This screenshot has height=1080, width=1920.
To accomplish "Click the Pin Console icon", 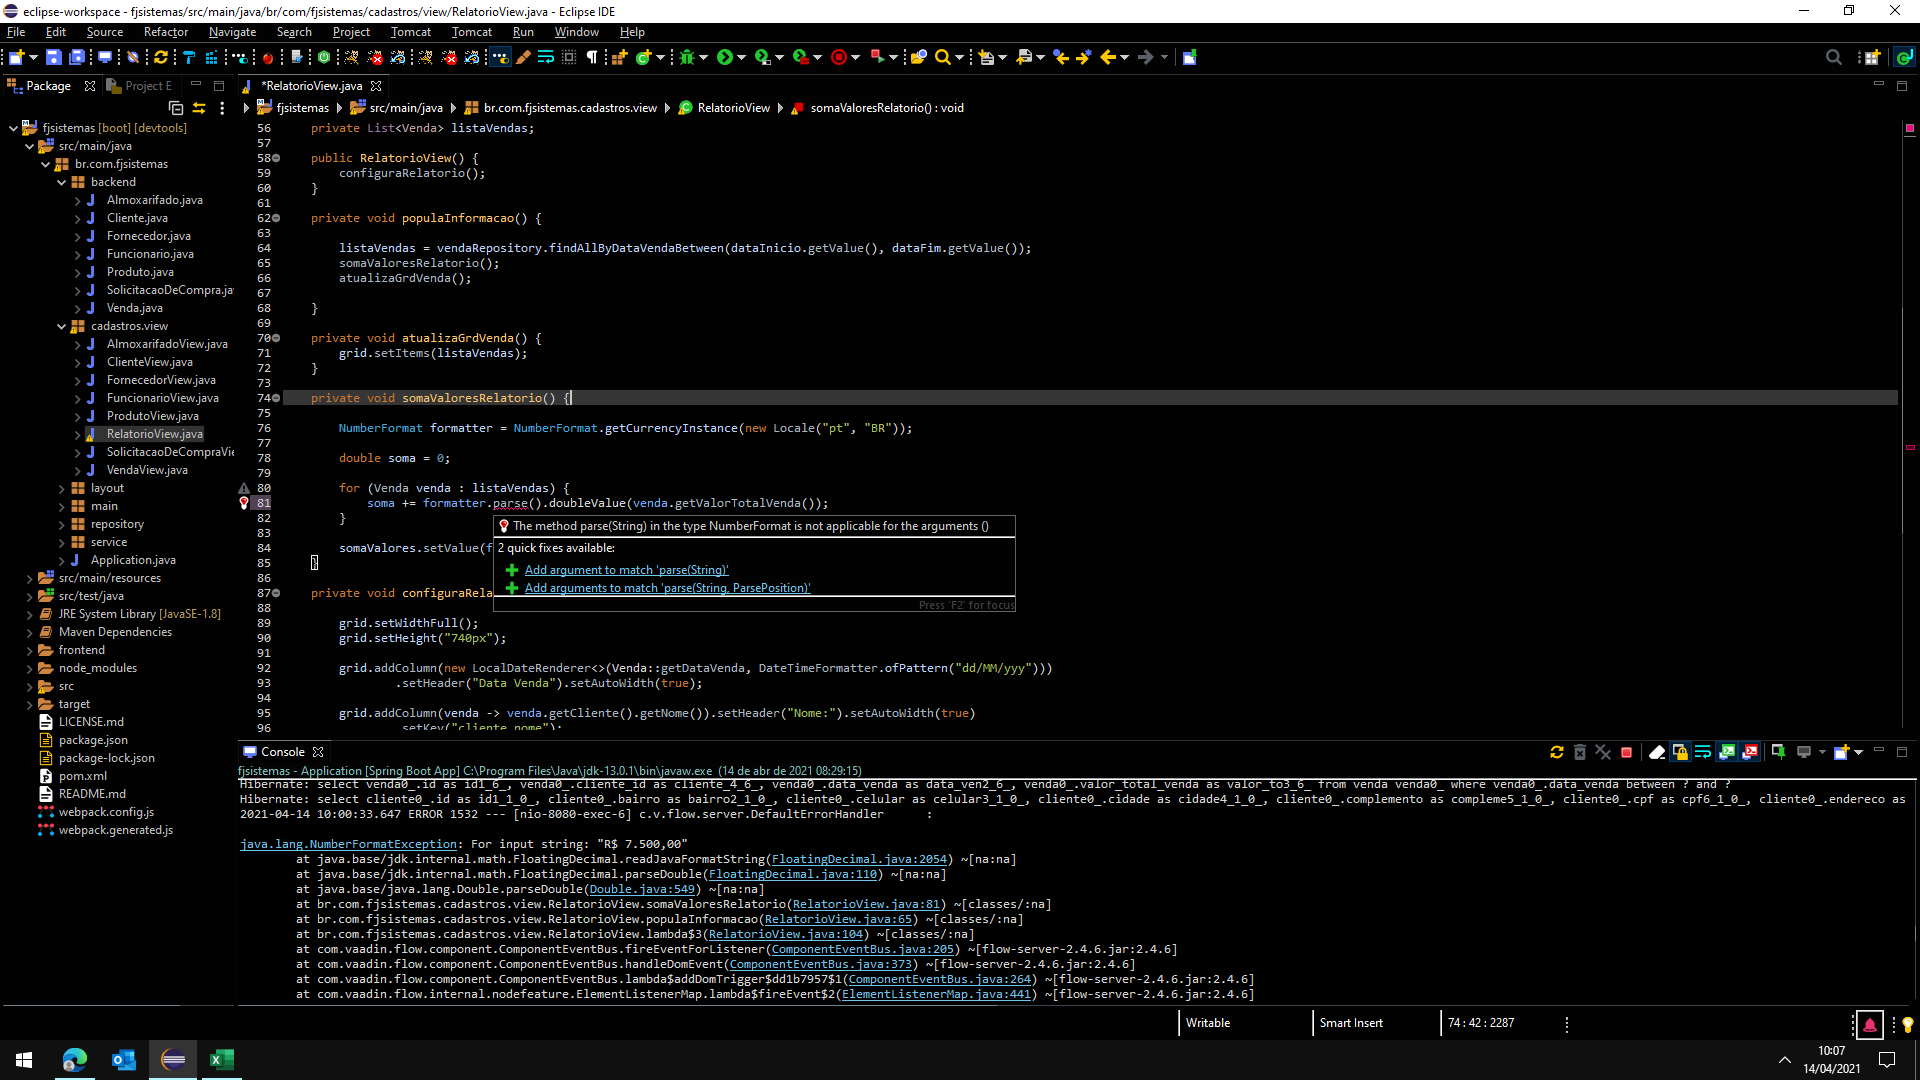I will (1777, 752).
